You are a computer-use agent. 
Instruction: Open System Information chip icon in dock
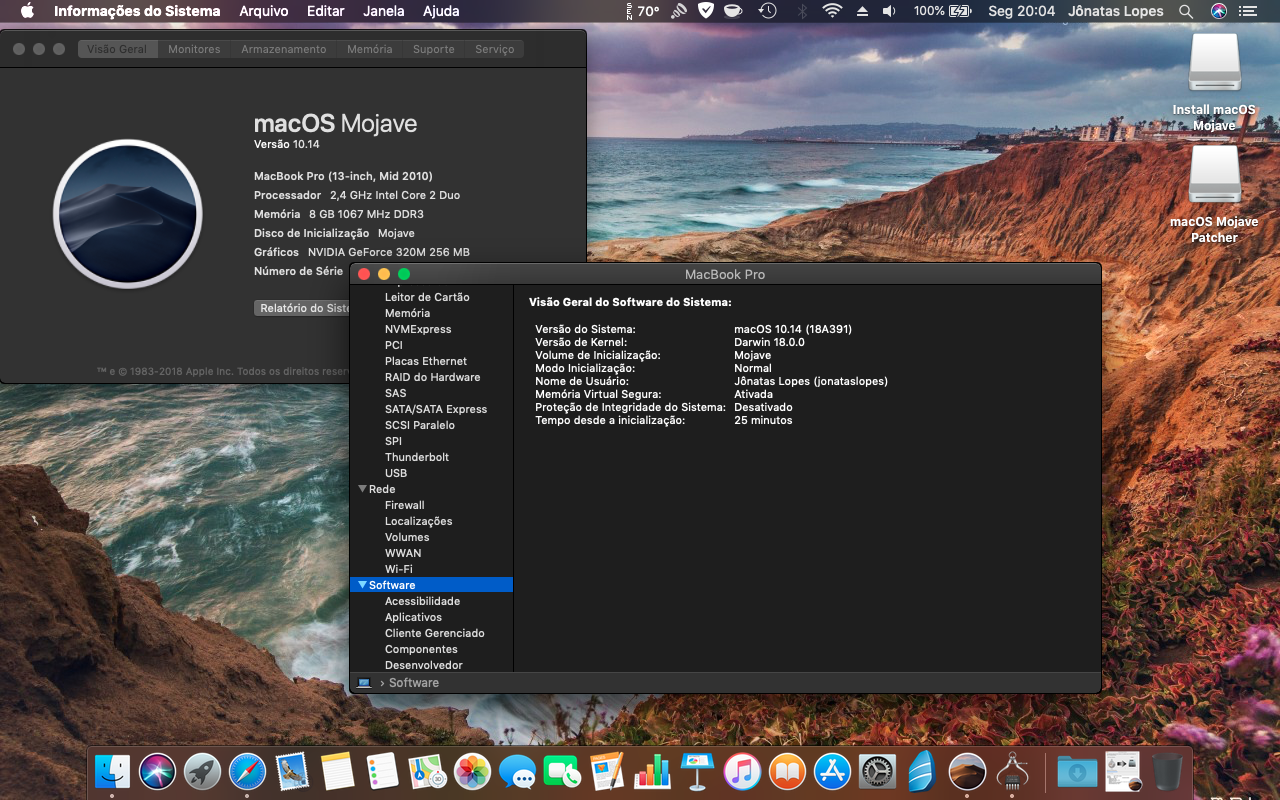pos(1012,771)
